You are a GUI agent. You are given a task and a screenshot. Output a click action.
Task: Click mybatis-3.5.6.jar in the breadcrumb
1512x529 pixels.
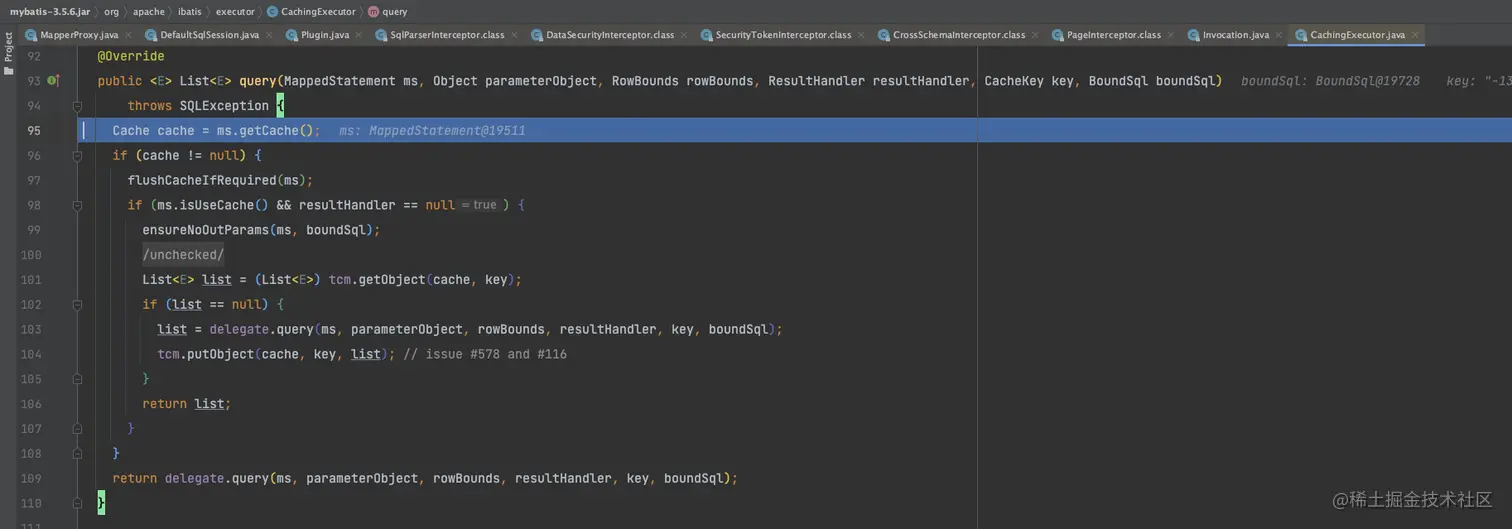point(50,12)
